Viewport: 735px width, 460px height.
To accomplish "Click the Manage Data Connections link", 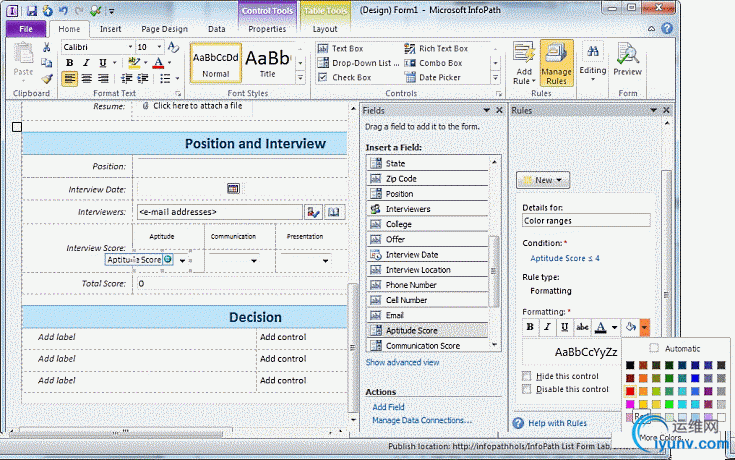I will (x=421, y=420).
